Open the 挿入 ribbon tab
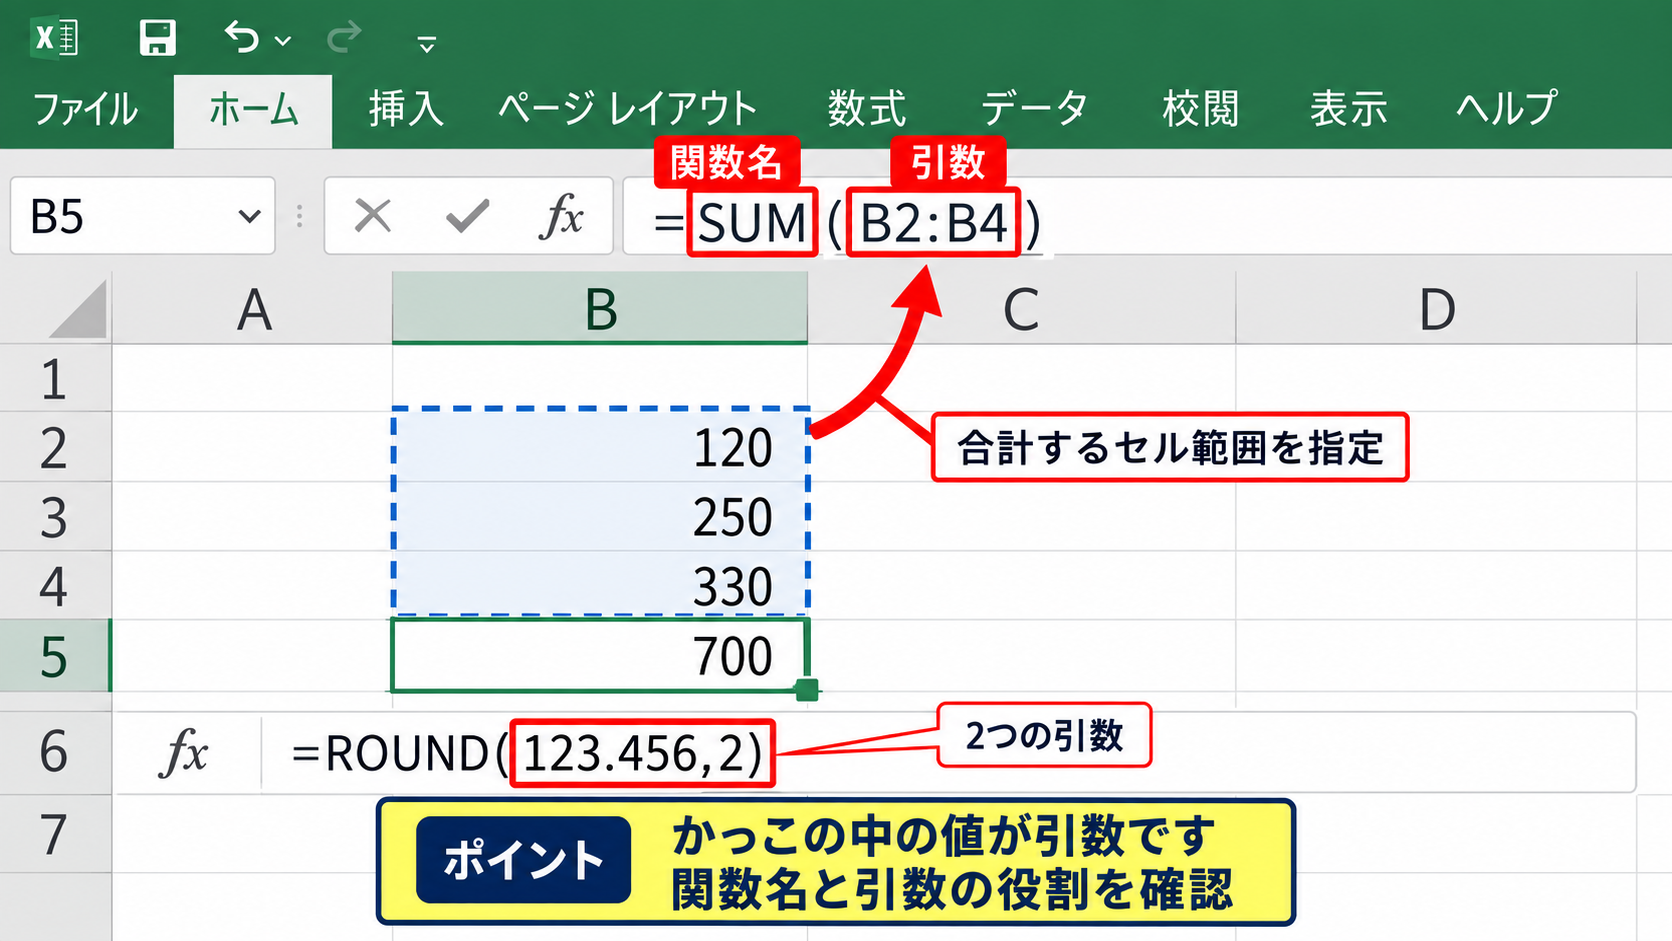 tap(405, 109)
